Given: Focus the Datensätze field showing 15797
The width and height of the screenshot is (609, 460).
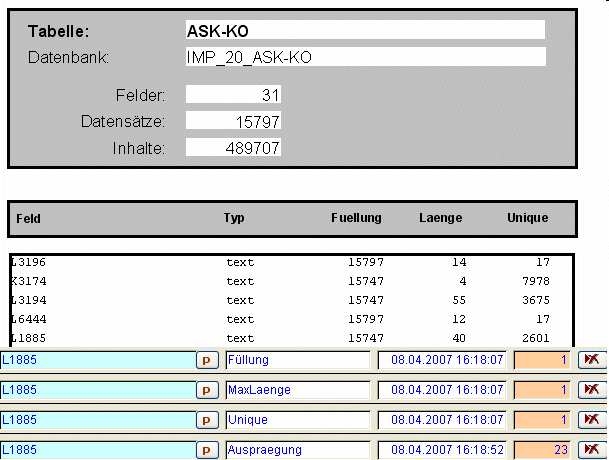Looking at the screenshot, I should point(233,121).
